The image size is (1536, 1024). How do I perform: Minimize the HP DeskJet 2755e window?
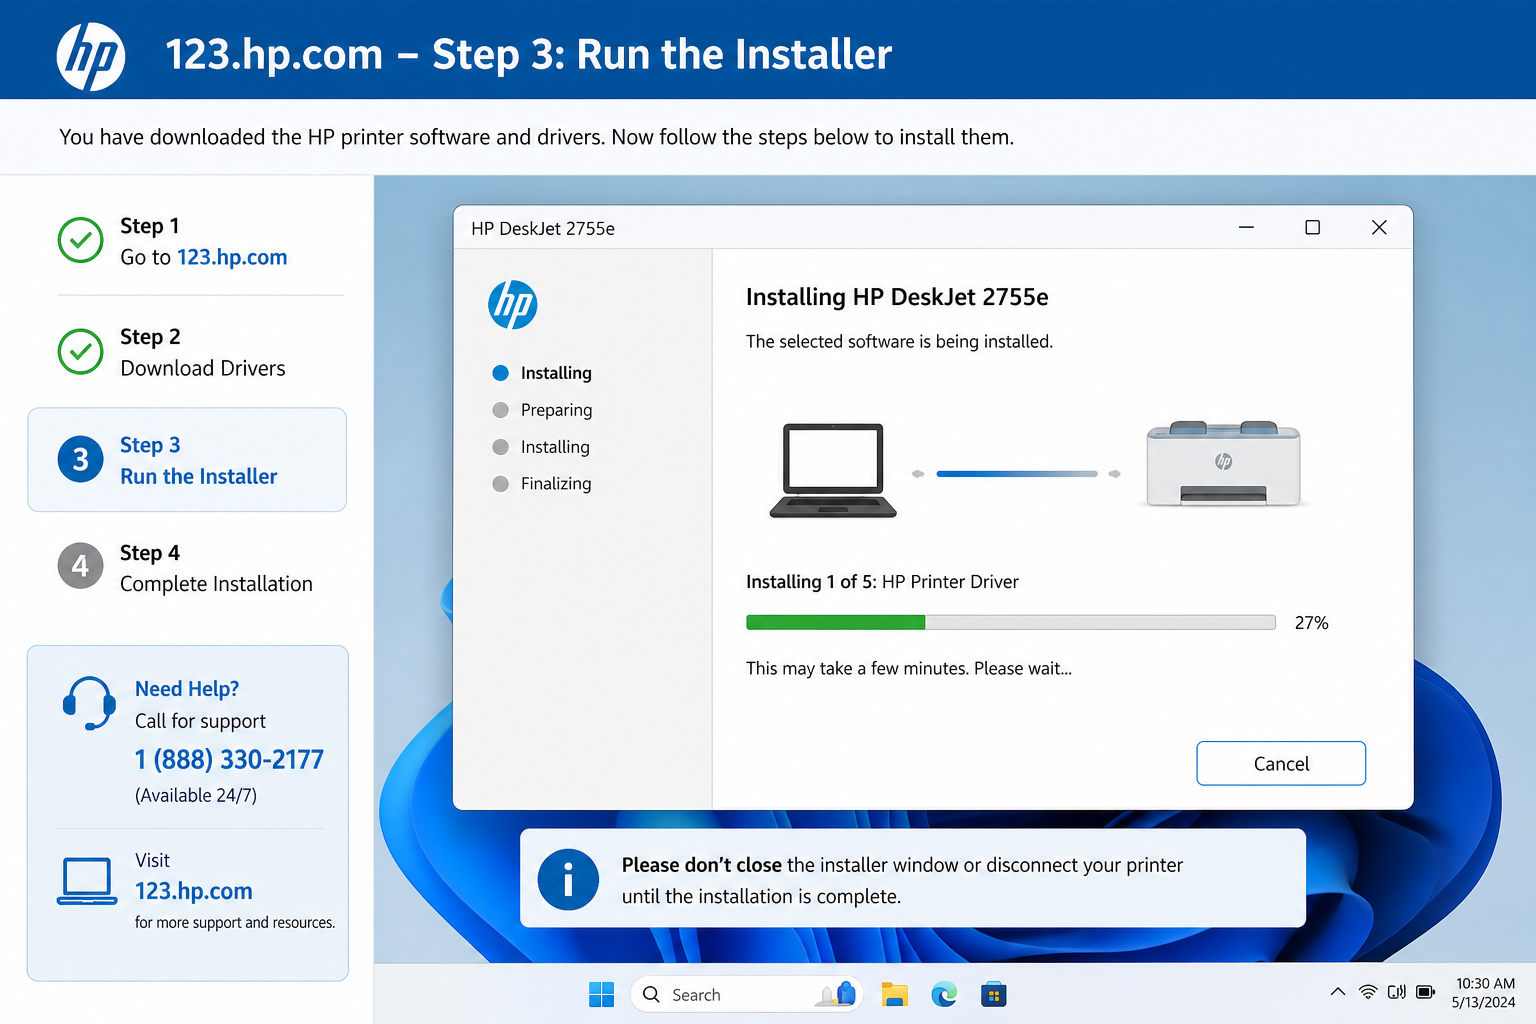(x=1246, y=228)
